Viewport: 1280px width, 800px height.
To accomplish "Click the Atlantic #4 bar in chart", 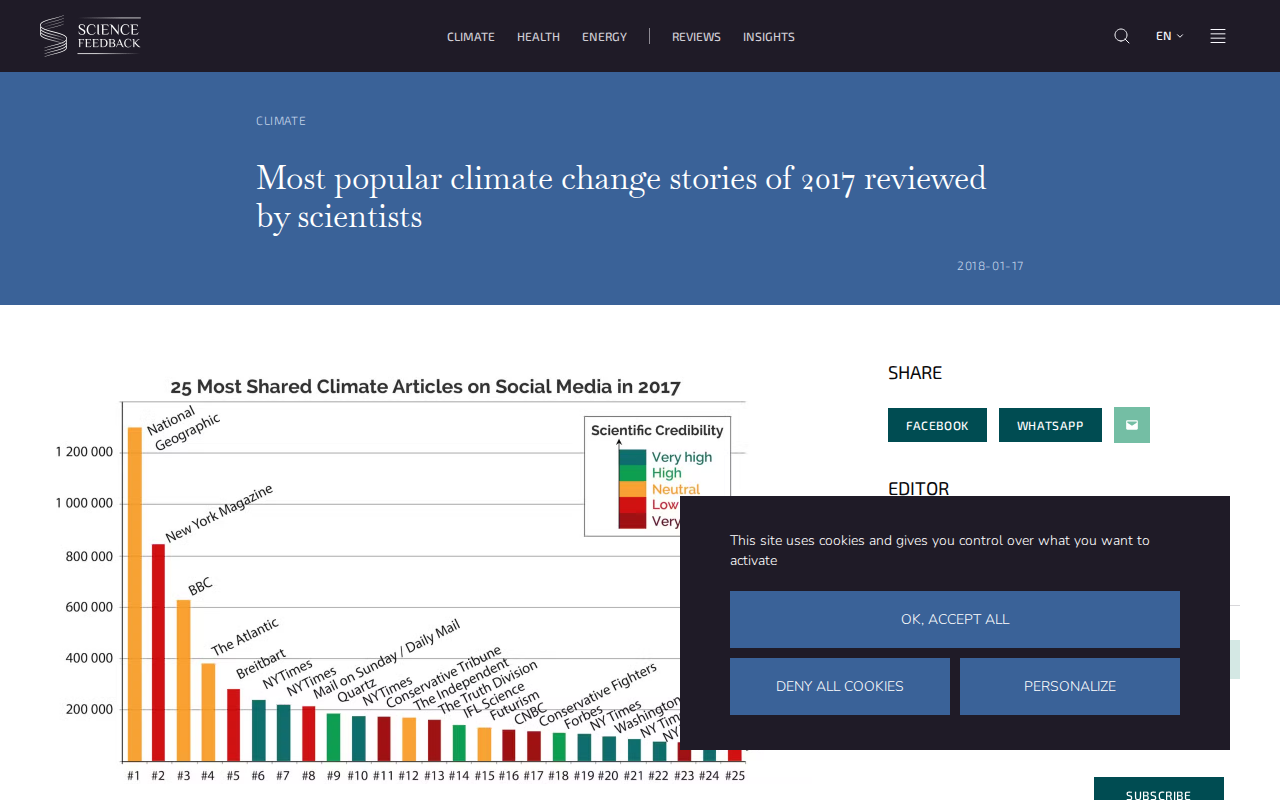I will pos(208,712).
